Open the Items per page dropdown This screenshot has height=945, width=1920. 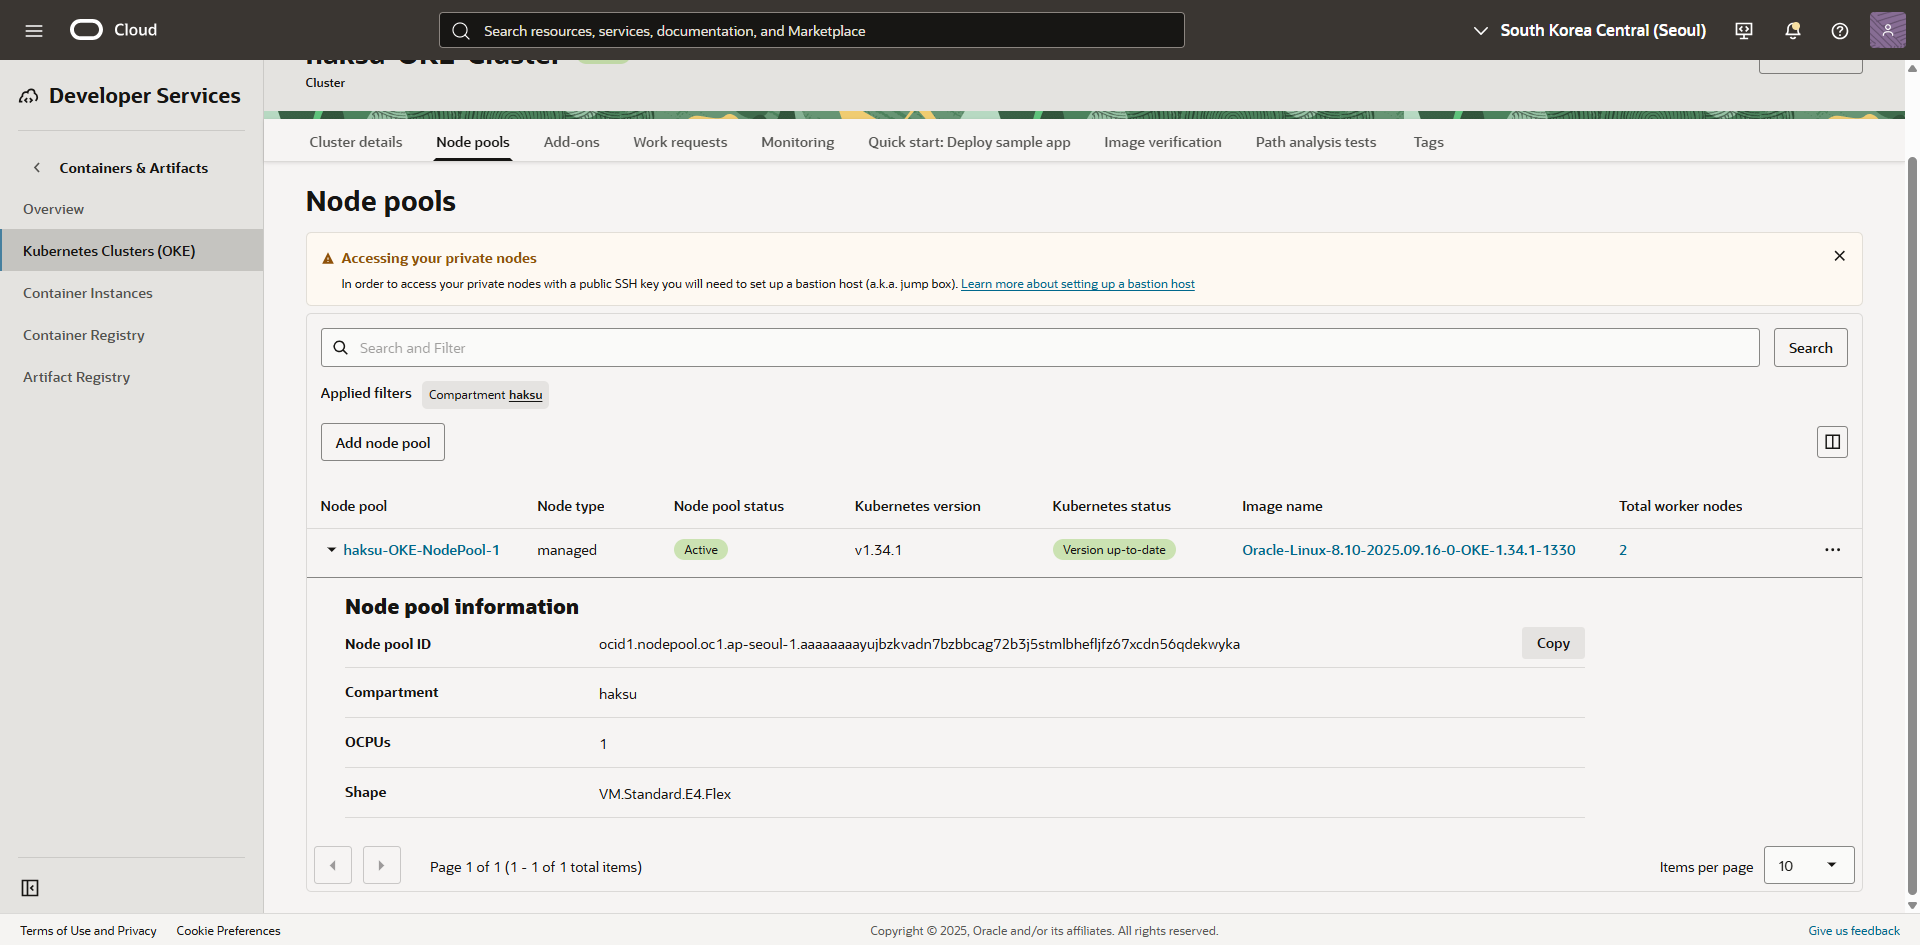coord(1808,865)
